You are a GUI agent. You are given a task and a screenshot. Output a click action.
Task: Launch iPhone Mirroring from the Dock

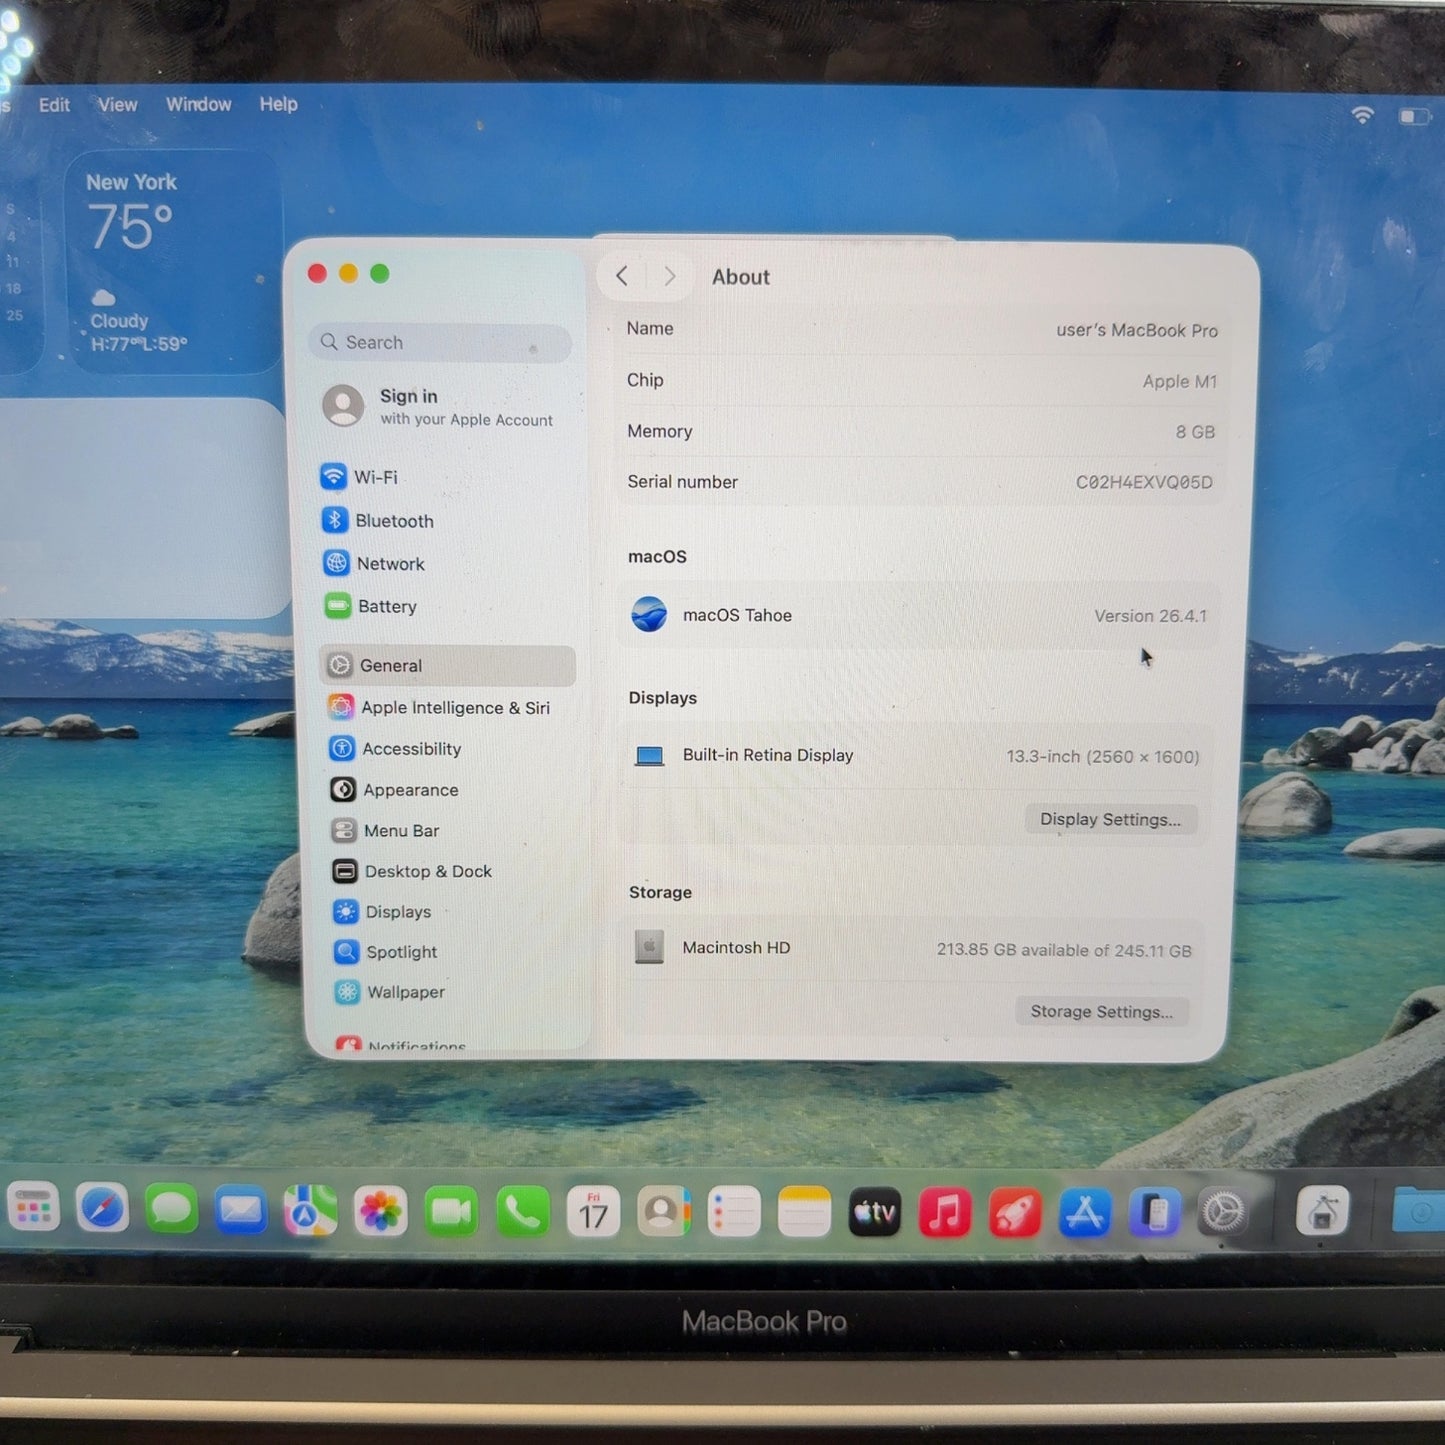[1155, 1212]
